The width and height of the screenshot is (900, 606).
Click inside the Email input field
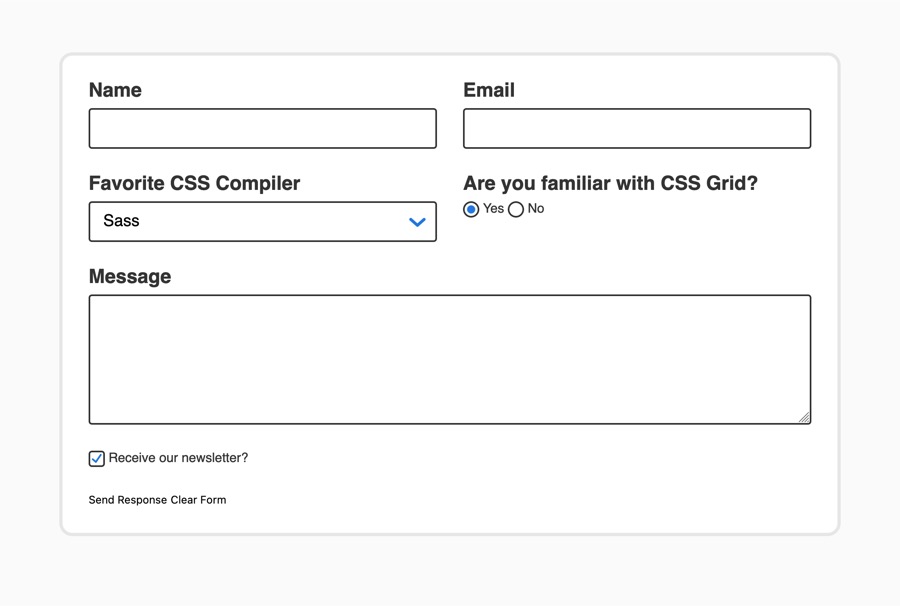tap(636, 128)
